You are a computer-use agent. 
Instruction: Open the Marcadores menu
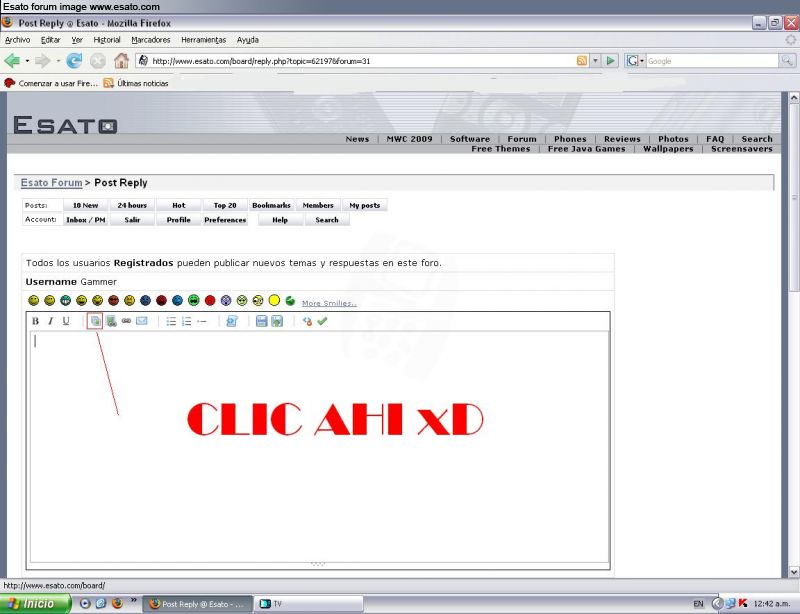pos(151,40)
